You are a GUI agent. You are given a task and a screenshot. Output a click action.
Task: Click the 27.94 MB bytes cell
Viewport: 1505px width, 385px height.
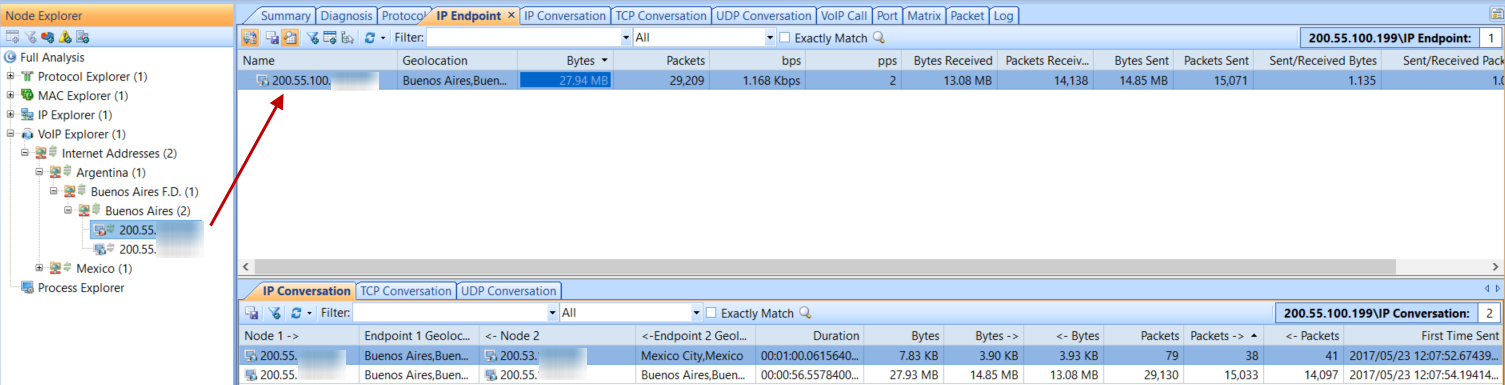(x=565, y=80)
